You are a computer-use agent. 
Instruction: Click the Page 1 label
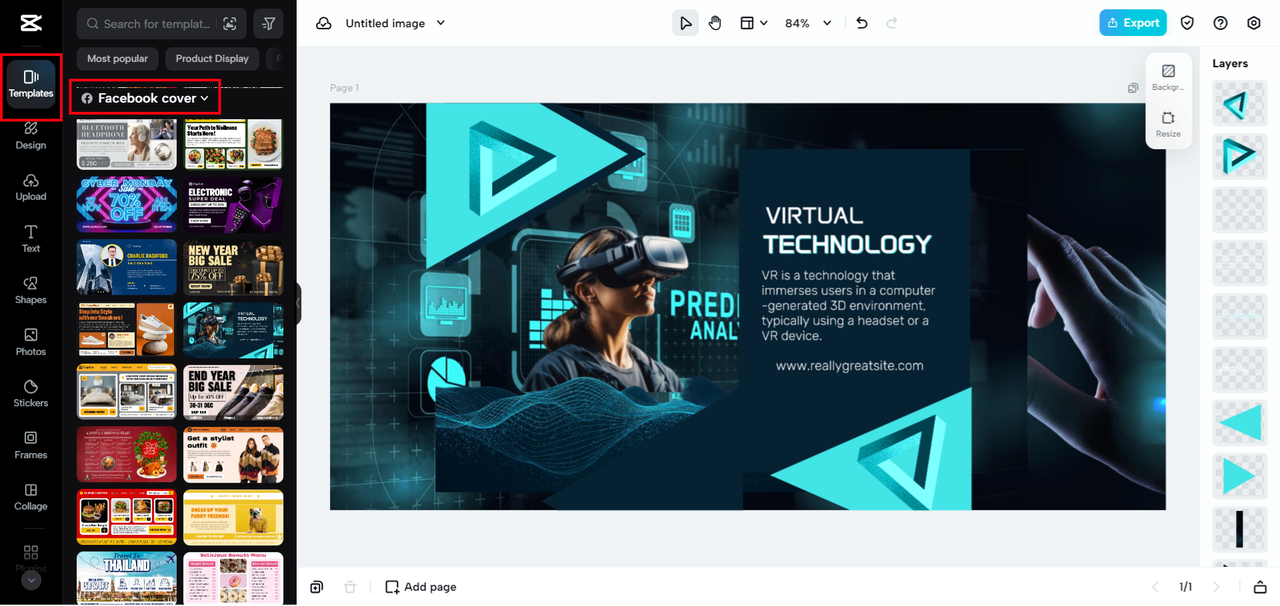[344, 88]
